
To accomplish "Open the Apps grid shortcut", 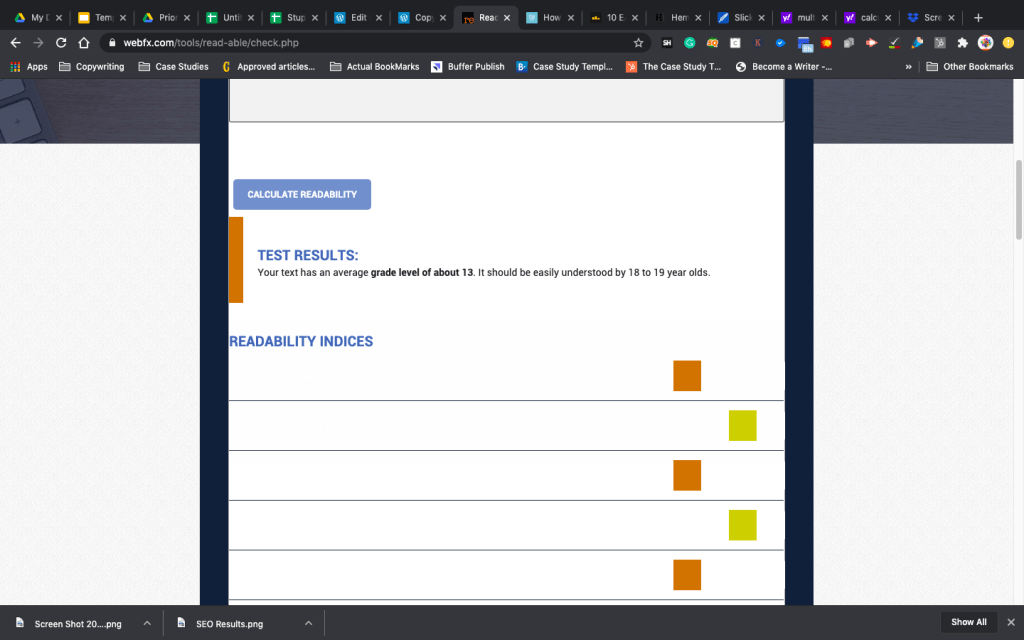I will (29, 67).
